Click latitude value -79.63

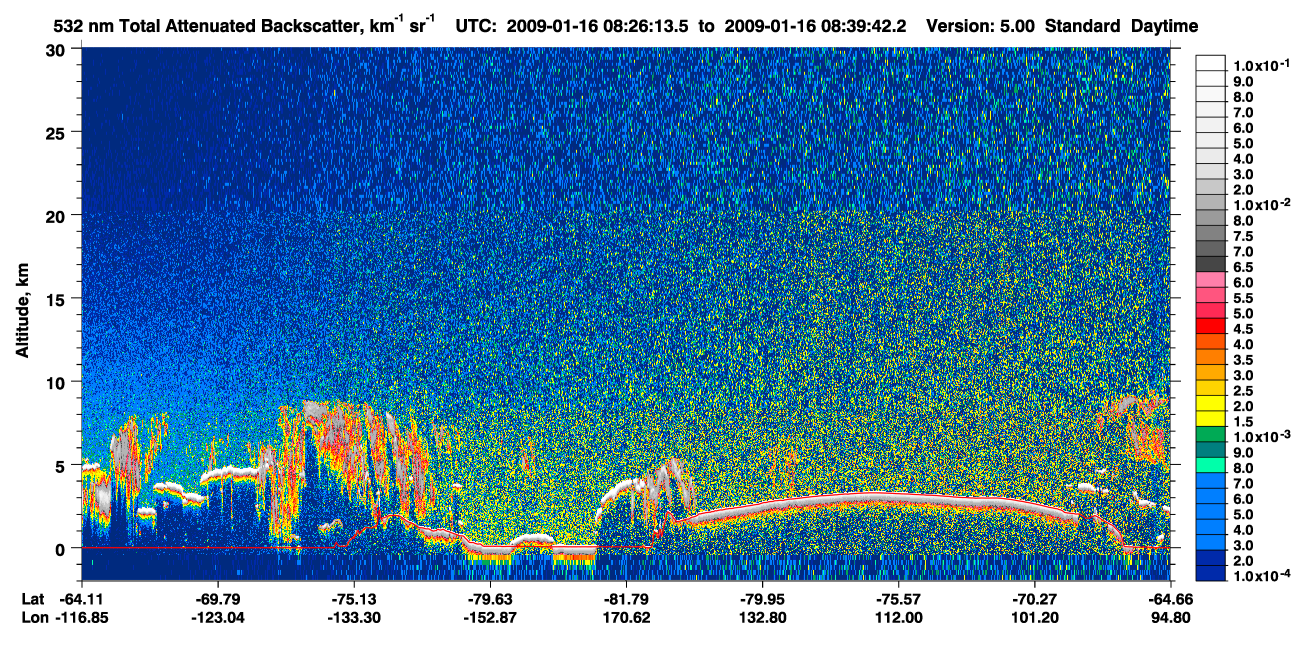490,599
